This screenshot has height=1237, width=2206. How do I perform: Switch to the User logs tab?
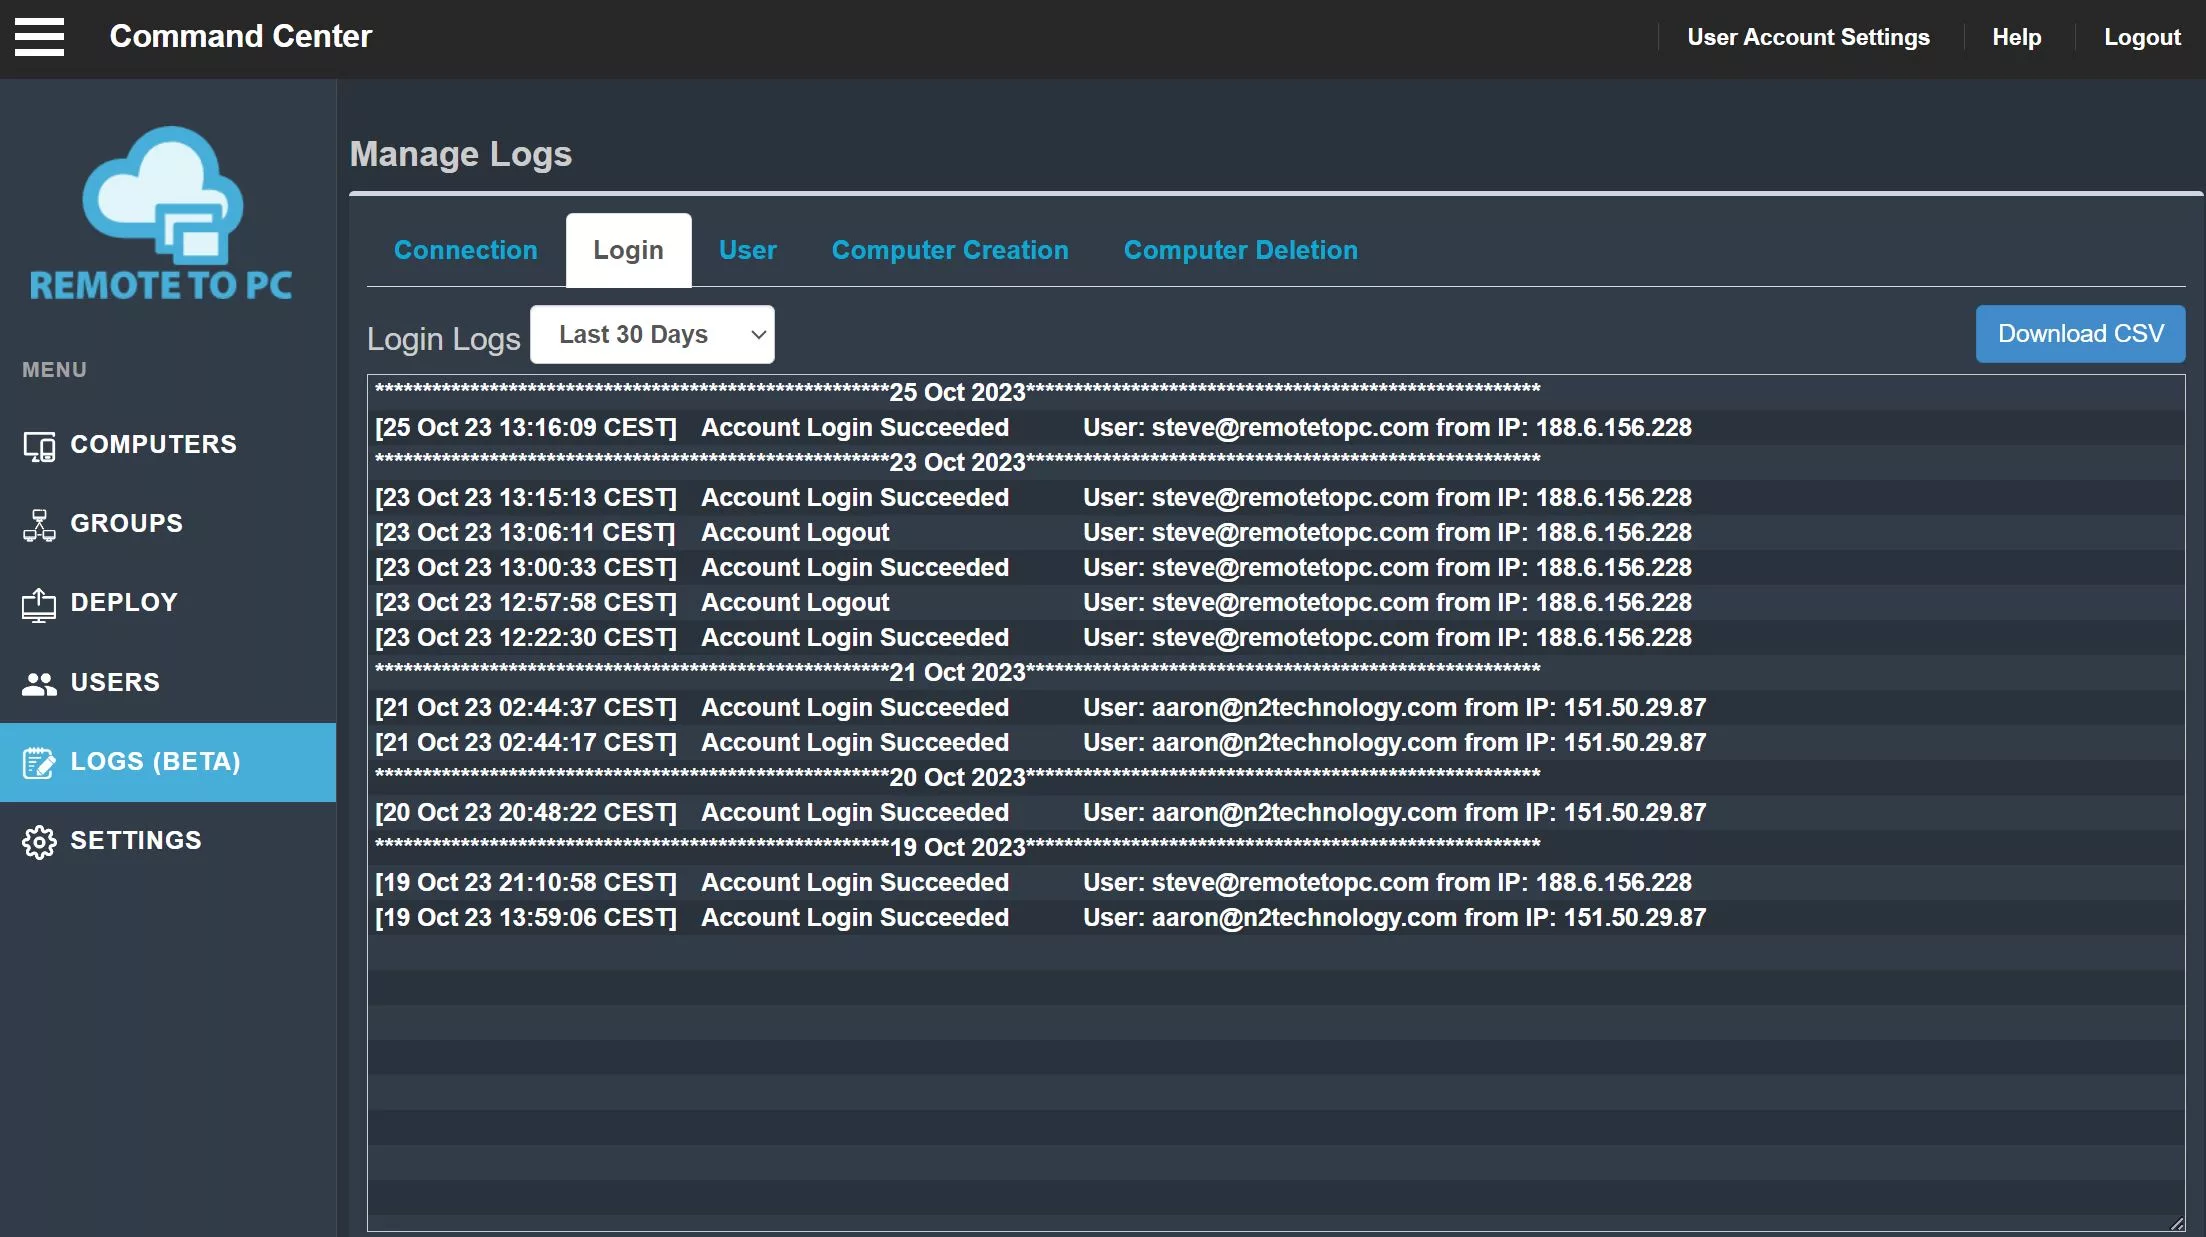click(x=747, y=250)
